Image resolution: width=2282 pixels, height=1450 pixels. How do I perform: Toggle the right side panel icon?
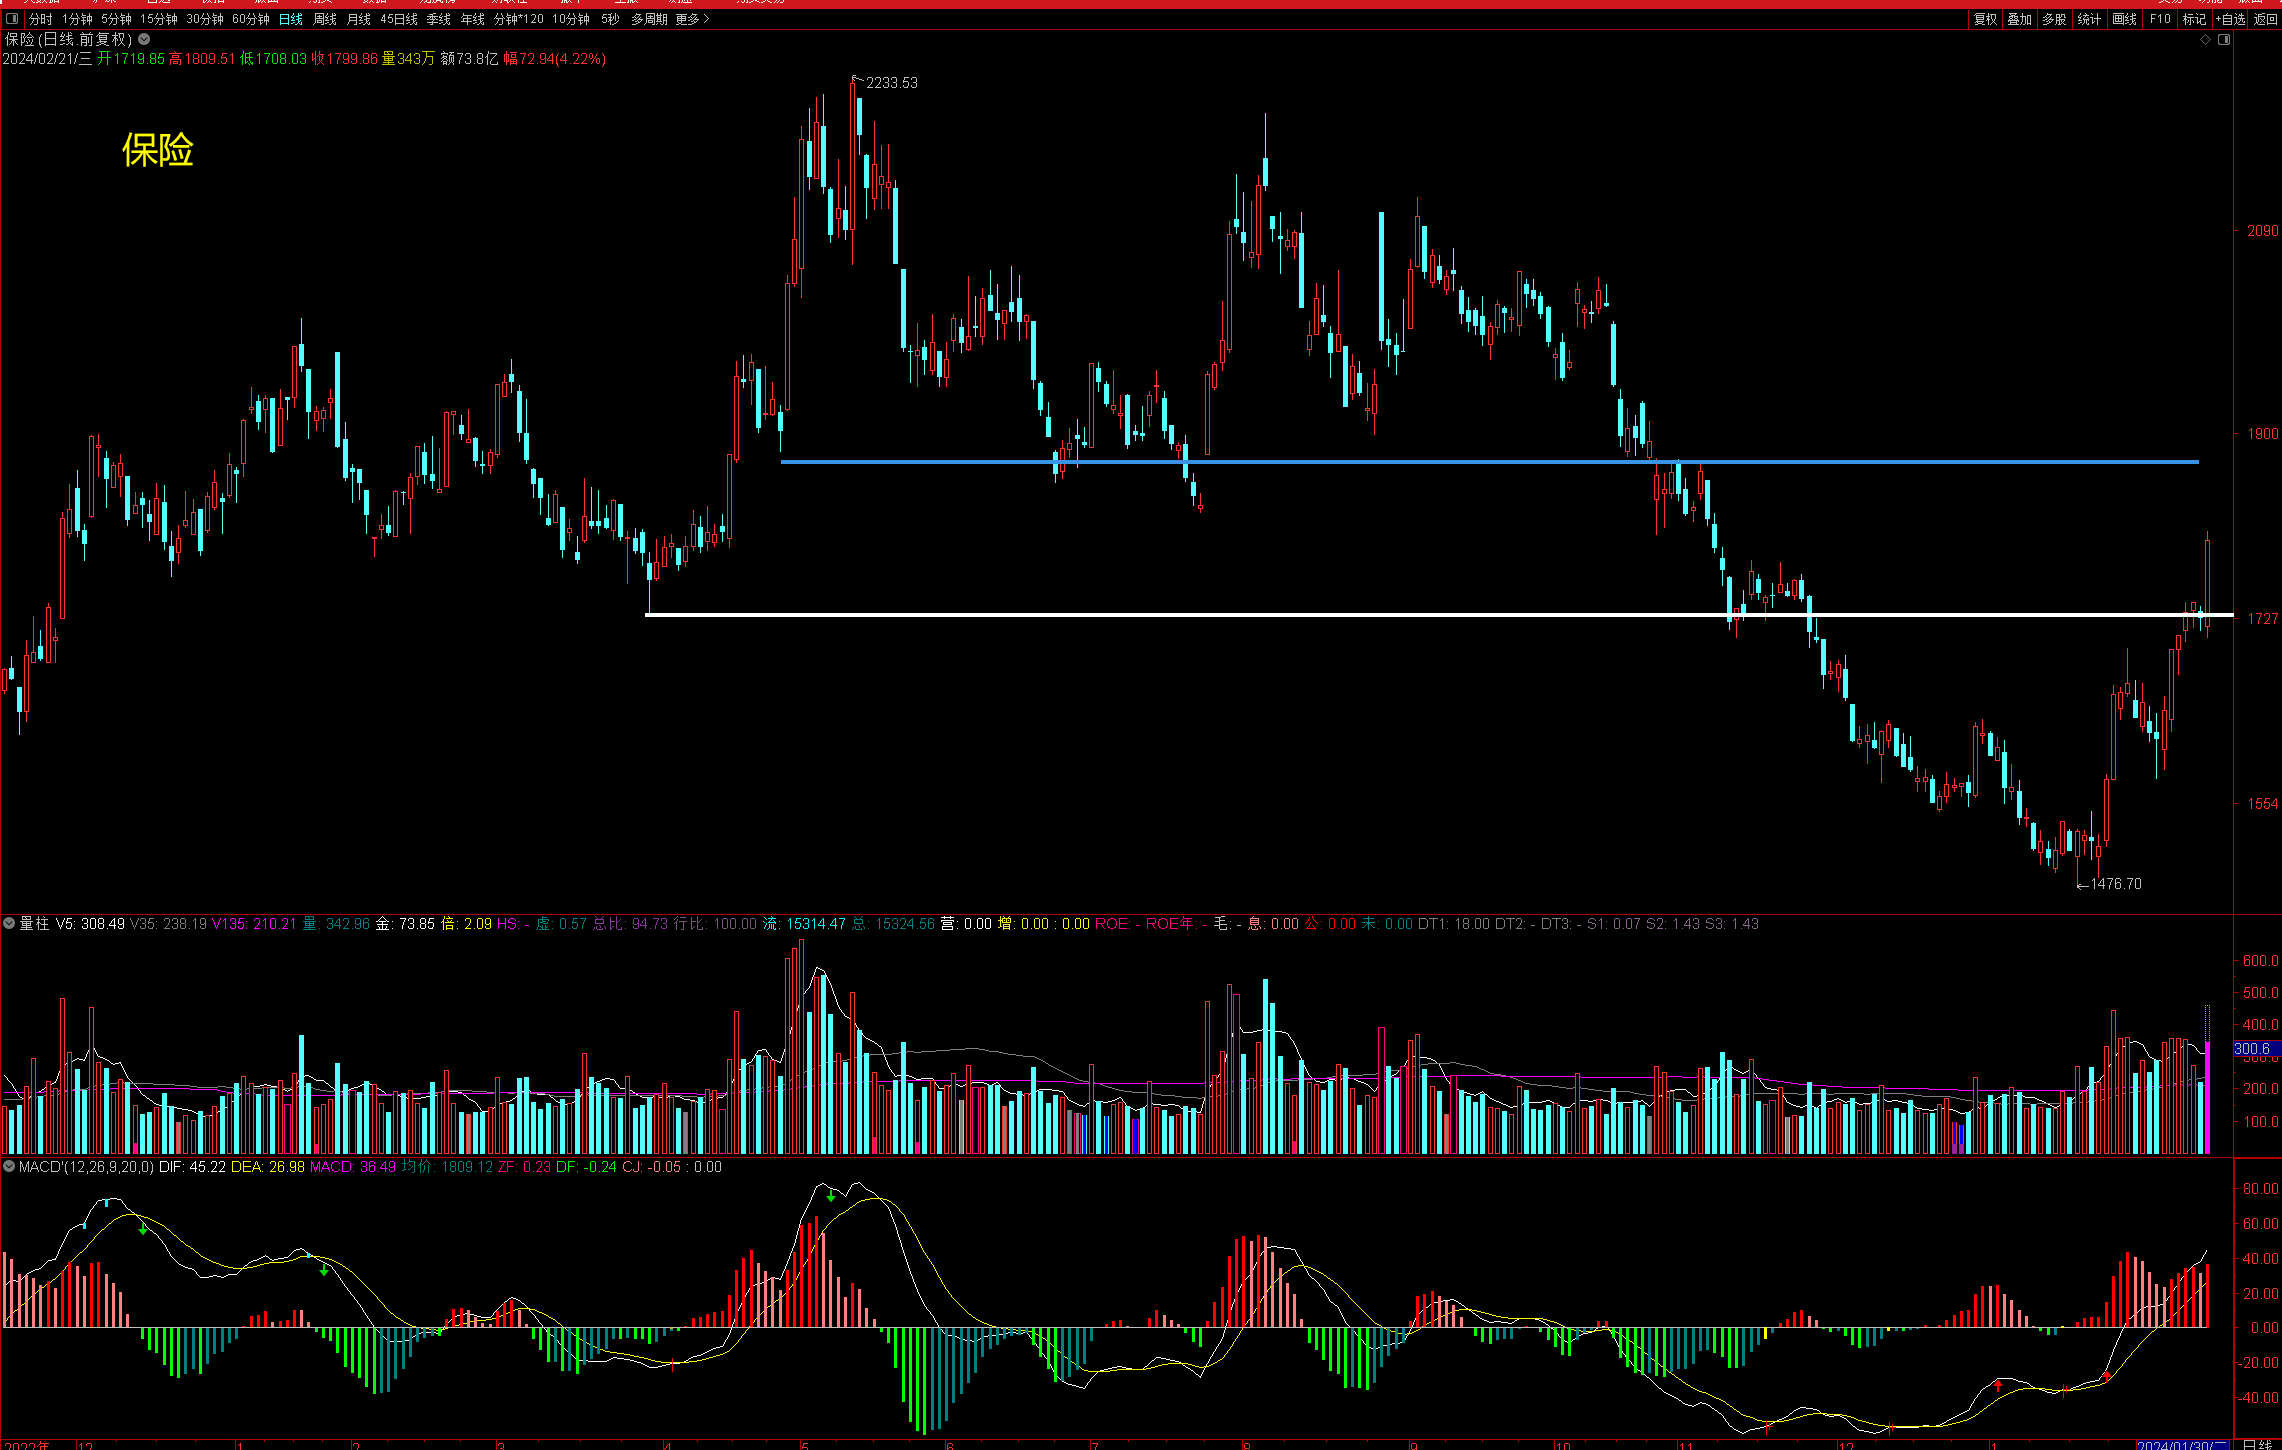(x=2224, y=40)
